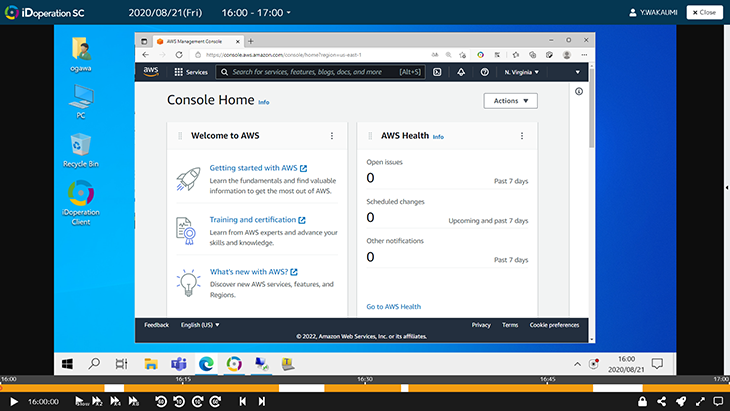Open the Windows Start menu
730x411 pixels.
click(x=68, y=364)
